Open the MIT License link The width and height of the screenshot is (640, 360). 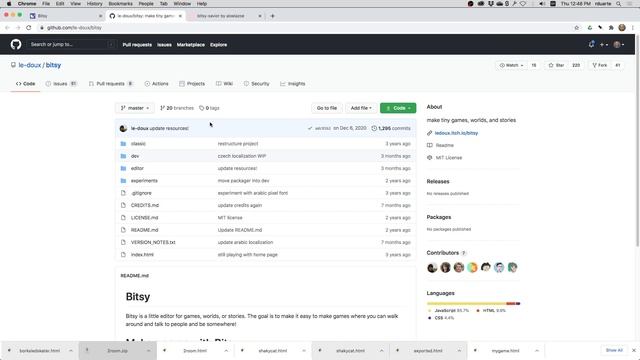(x=449, y=158)
